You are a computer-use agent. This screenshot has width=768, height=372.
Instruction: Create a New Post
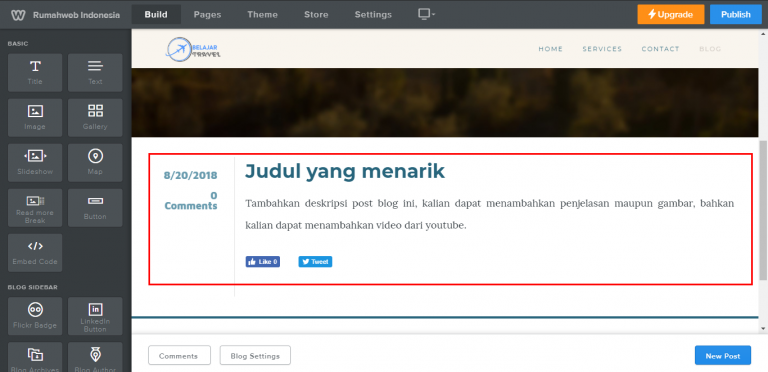coord(722,355)
